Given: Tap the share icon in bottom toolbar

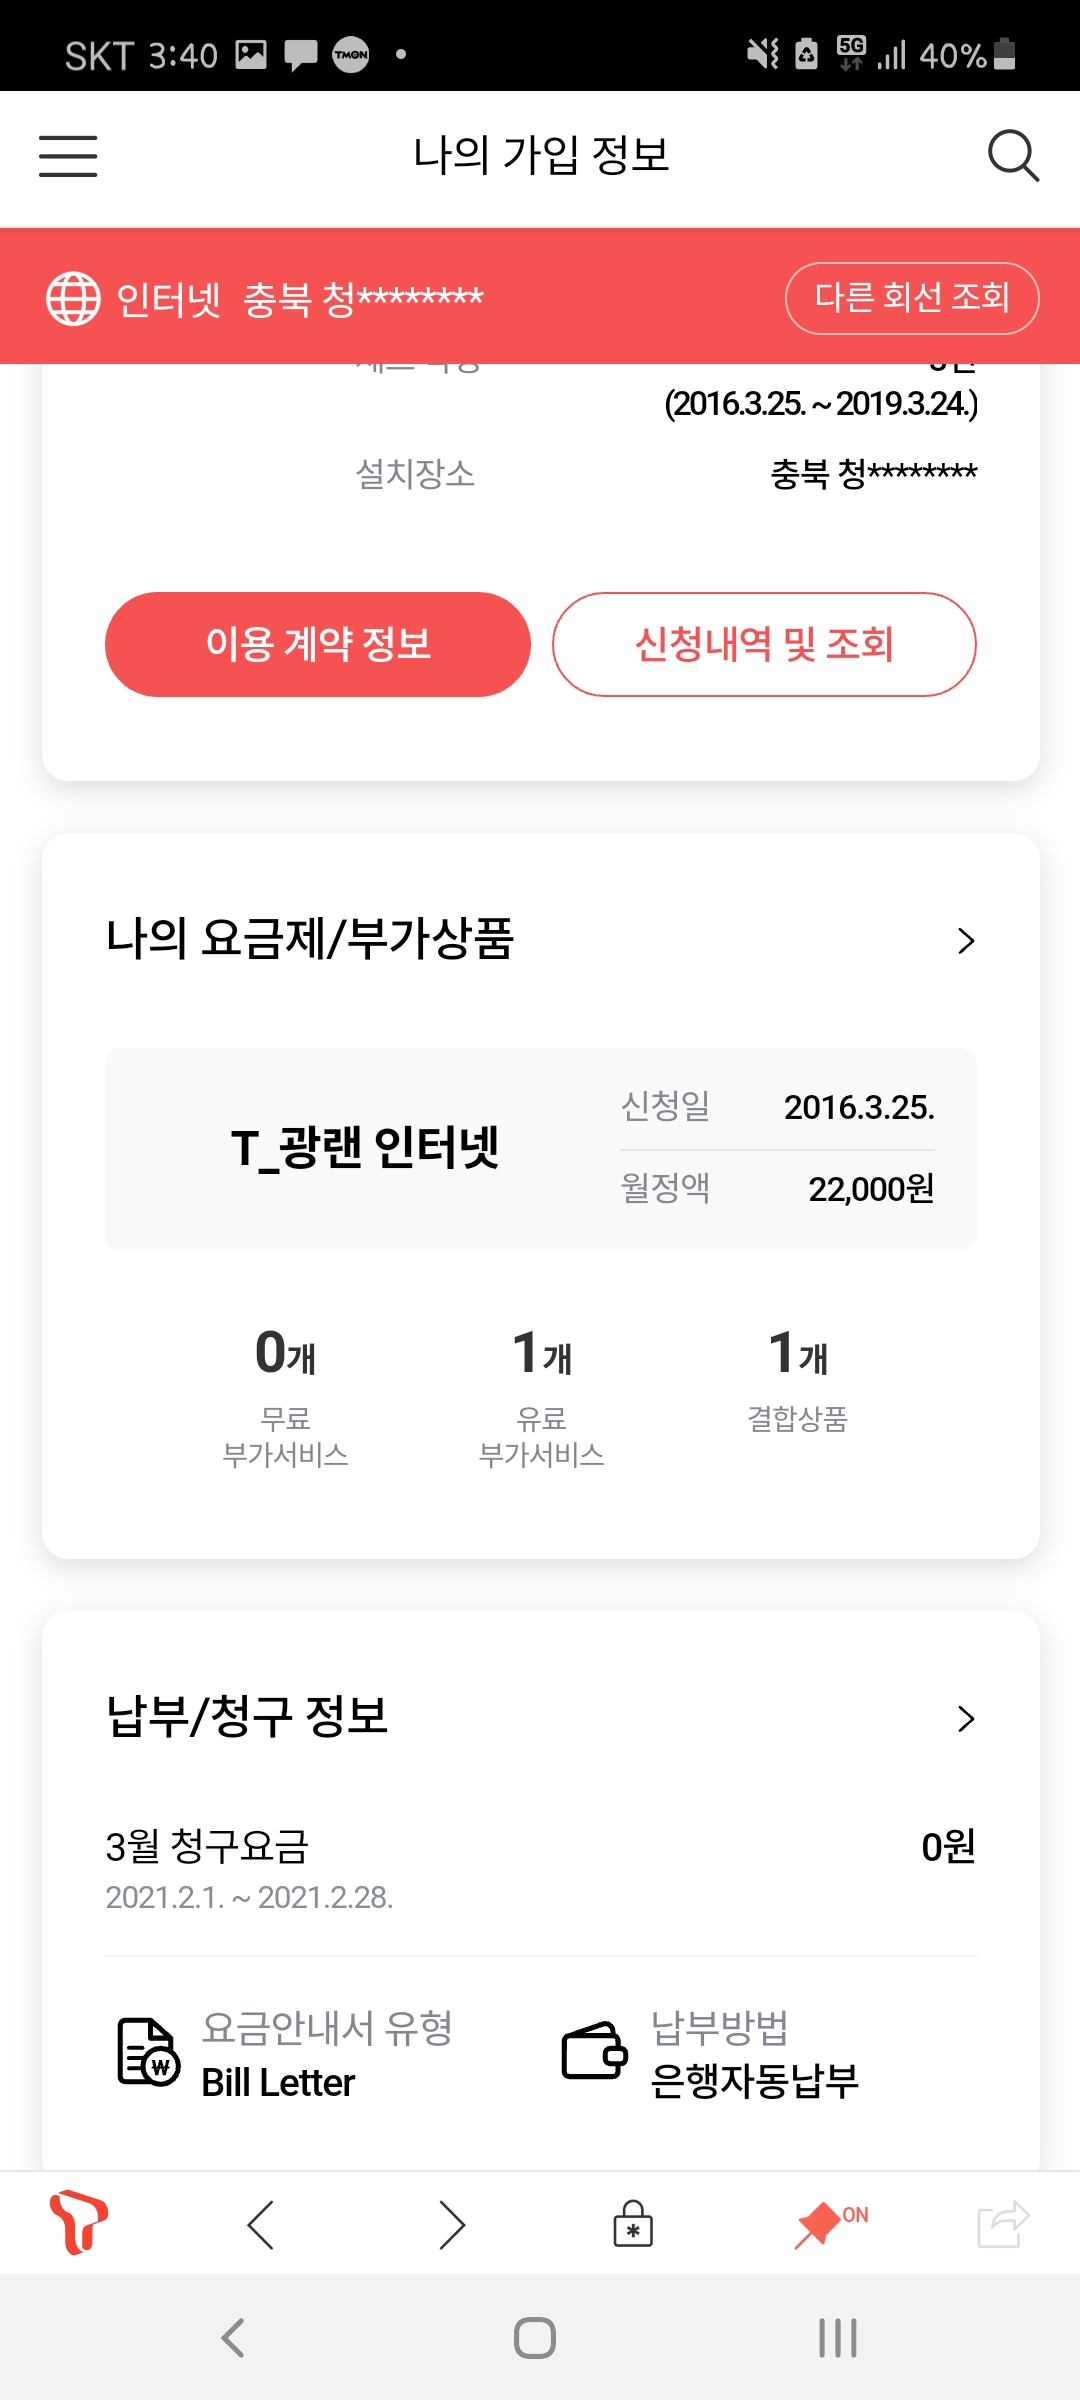Looking at the screenshot, I should coord(1002,2225).
